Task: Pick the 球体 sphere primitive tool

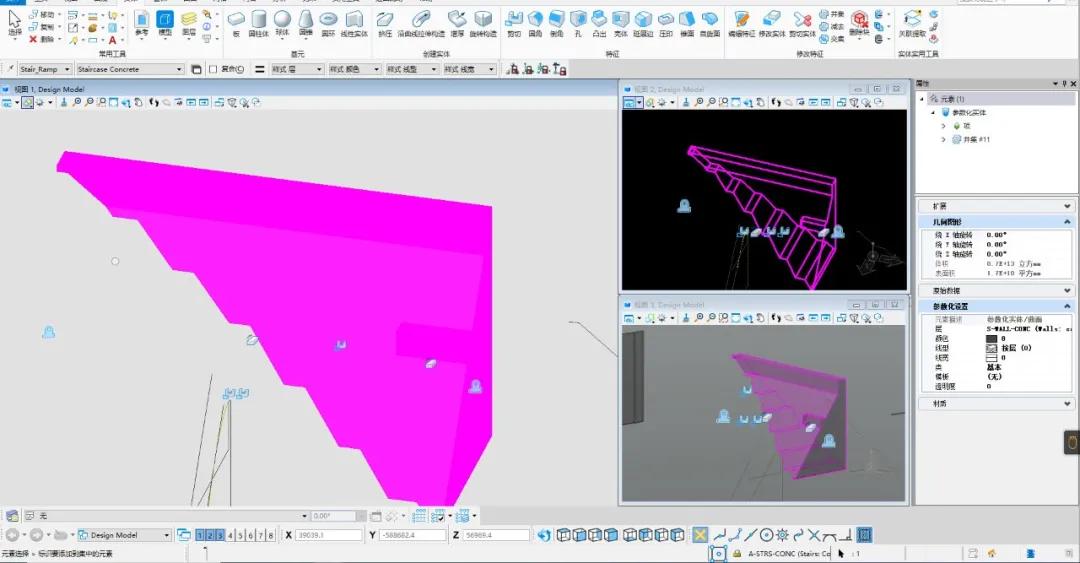Action: click(x=282, y=23)
